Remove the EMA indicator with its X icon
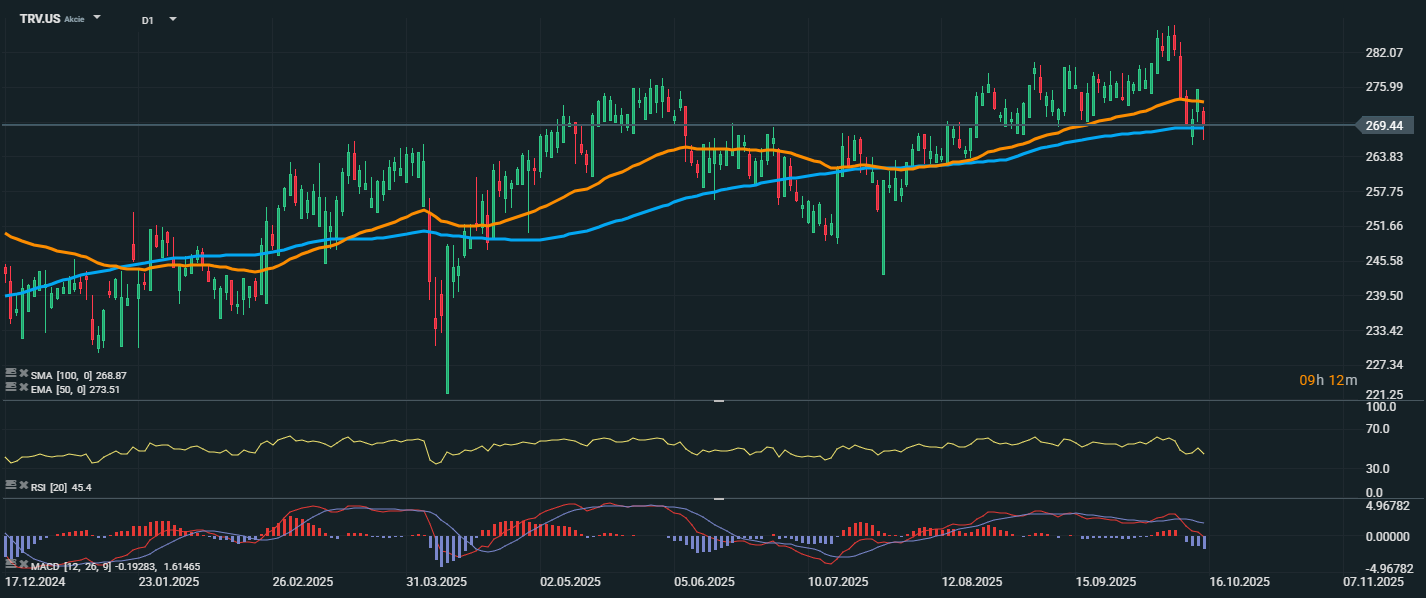 (x=23, y=388)
